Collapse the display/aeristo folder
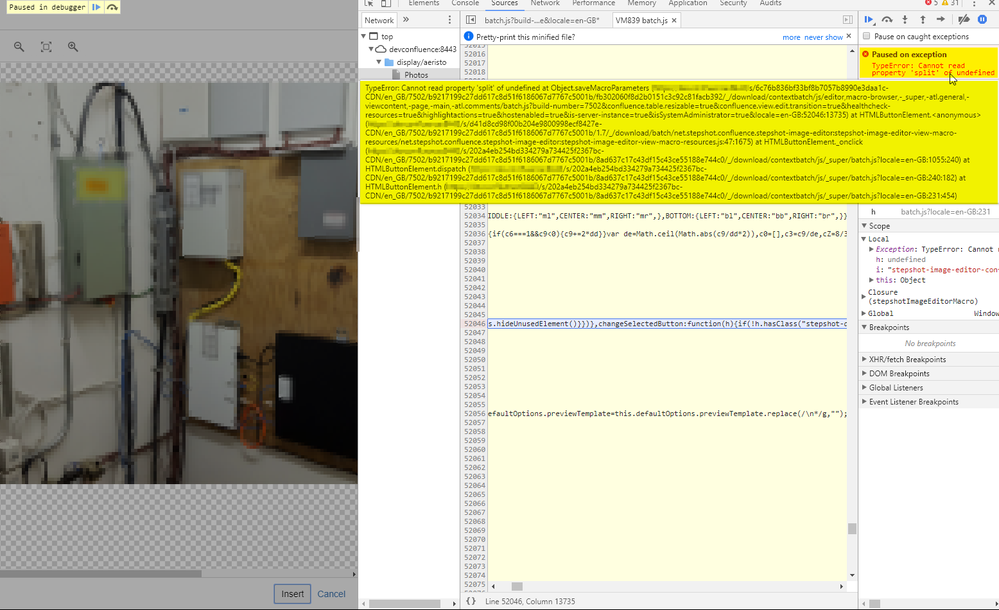Viewport: 999px width, 610px height. pyautogui.click(x=379, y=62)
